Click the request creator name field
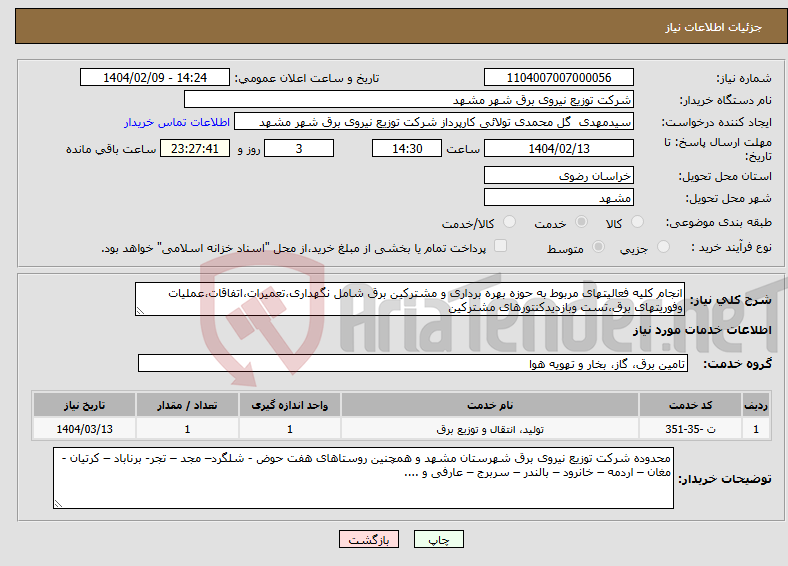Viewport: 788px width, 566px height. point(434,122)
